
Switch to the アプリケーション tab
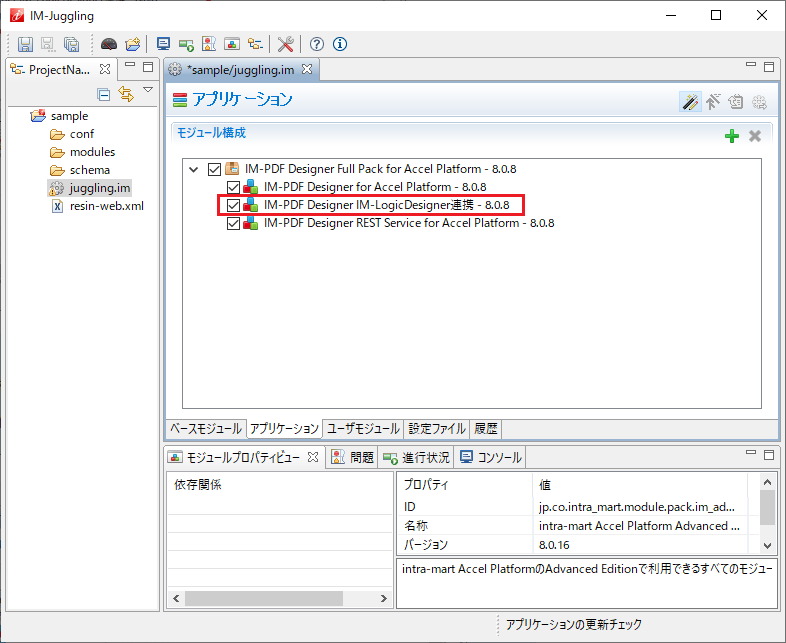[284, 429]
